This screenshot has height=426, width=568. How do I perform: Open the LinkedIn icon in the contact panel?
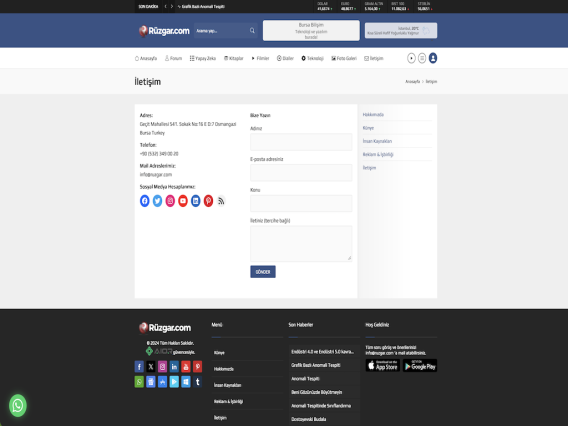pyautogui.click(x=196, y=201)
